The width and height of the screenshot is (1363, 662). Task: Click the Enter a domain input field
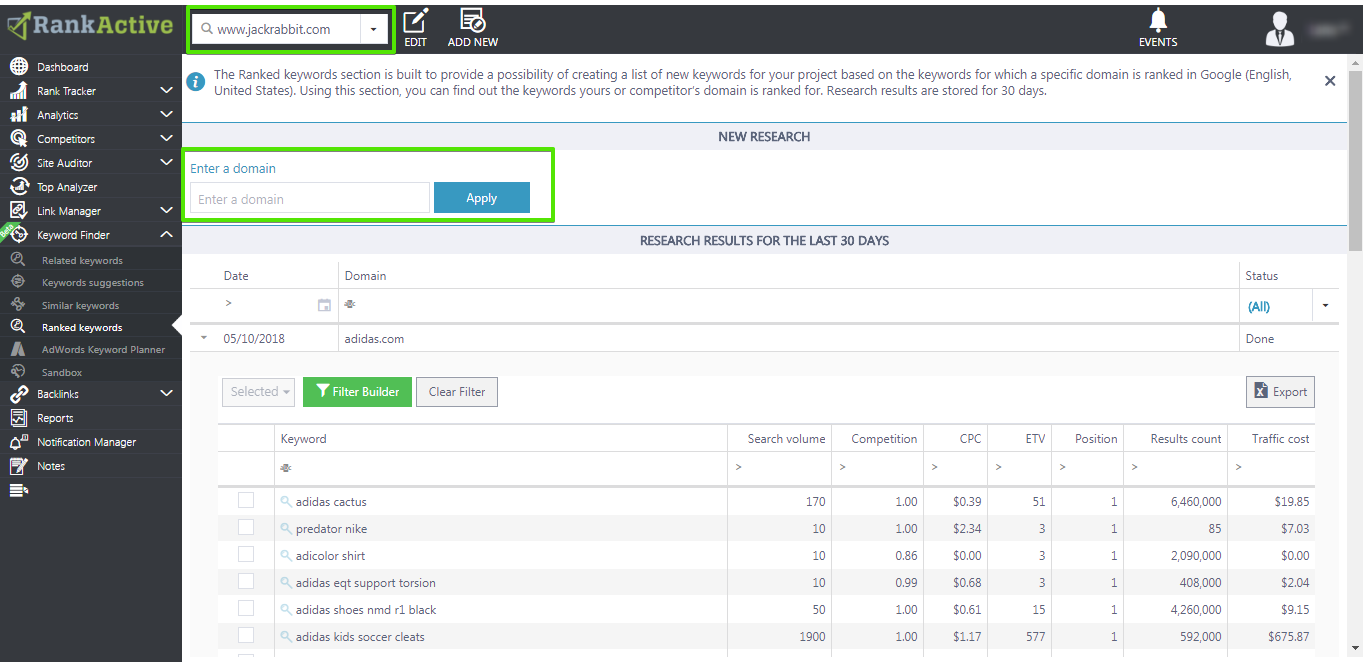(x=310, y=198)
